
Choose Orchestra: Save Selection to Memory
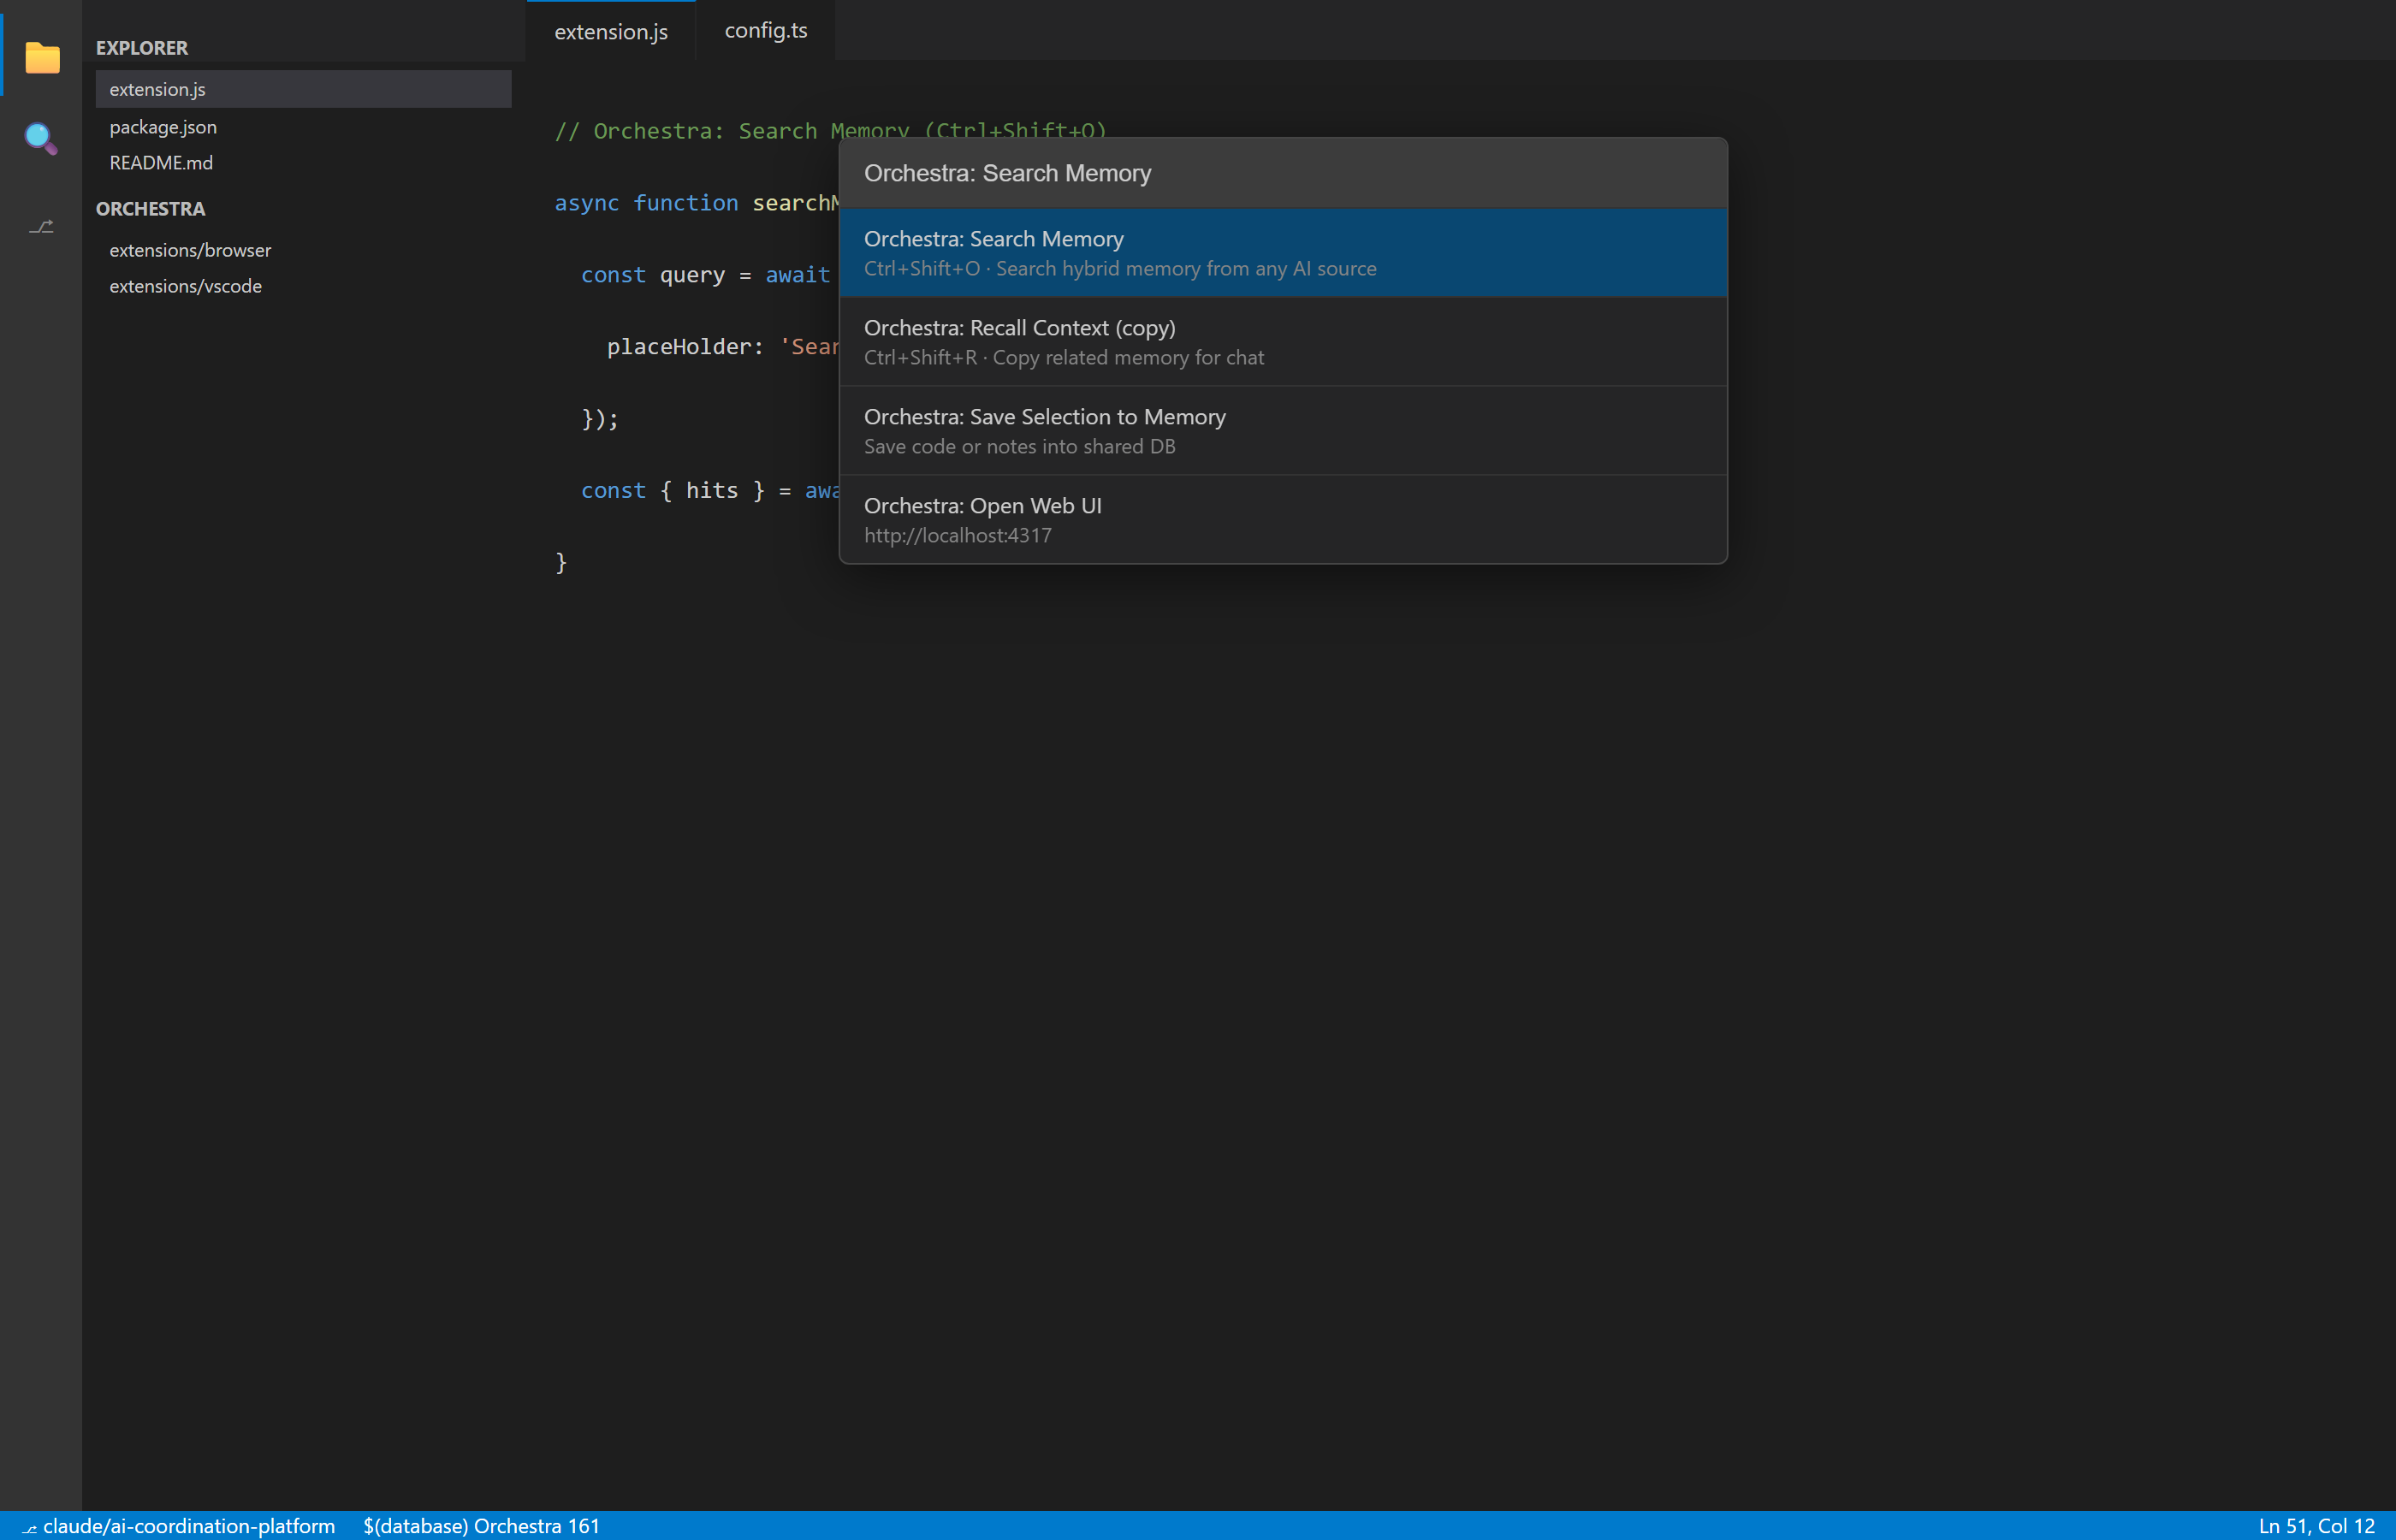tap(1283, 431)
